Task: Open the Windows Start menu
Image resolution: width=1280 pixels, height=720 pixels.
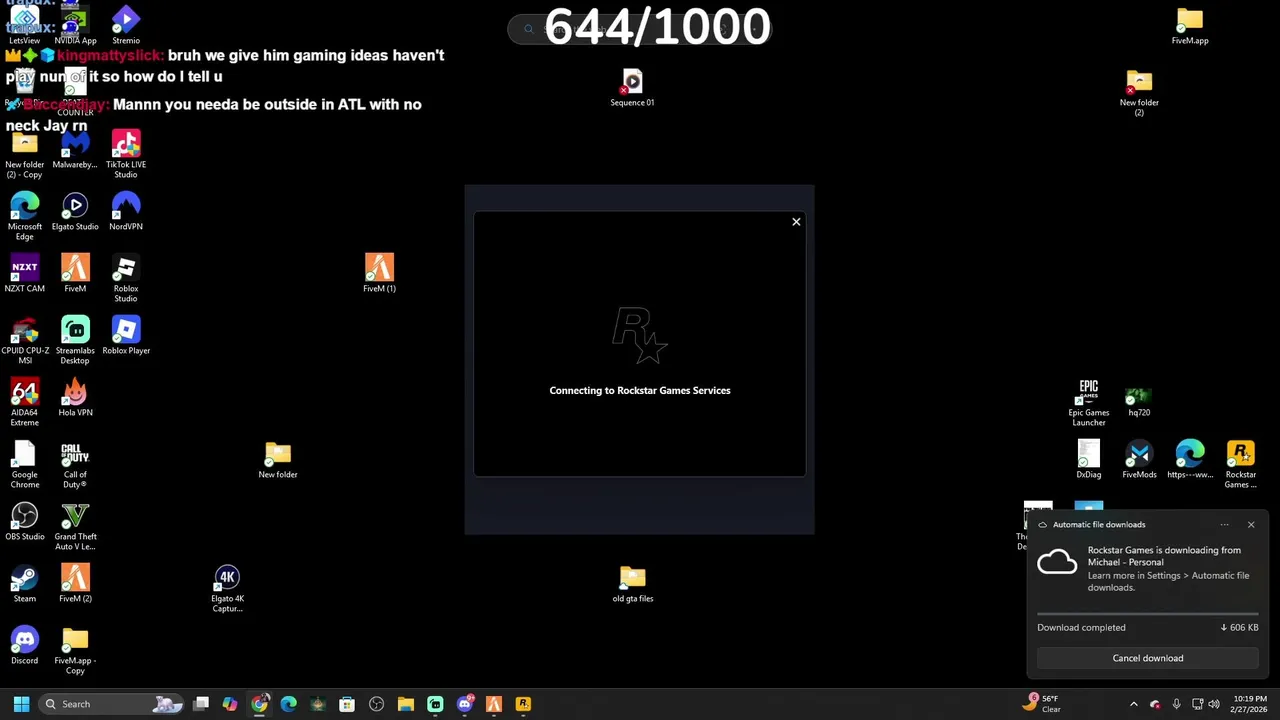Action: (x=21, y=704)
